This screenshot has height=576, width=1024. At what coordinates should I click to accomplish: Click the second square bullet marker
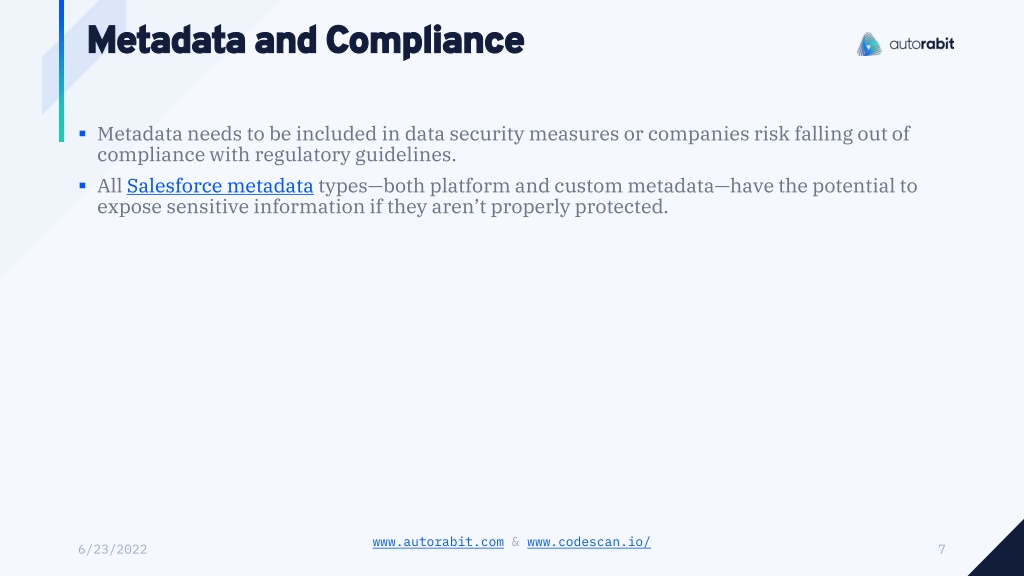point(82,185)
